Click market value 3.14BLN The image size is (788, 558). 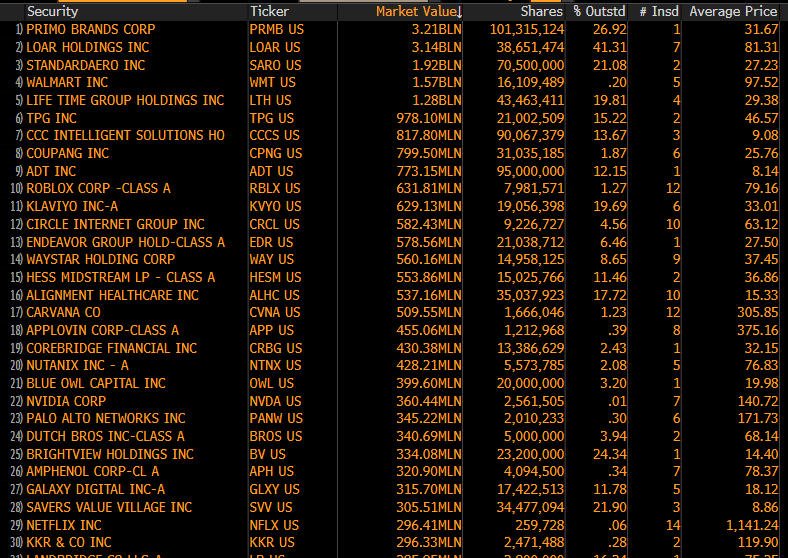(x=436, y=47)
